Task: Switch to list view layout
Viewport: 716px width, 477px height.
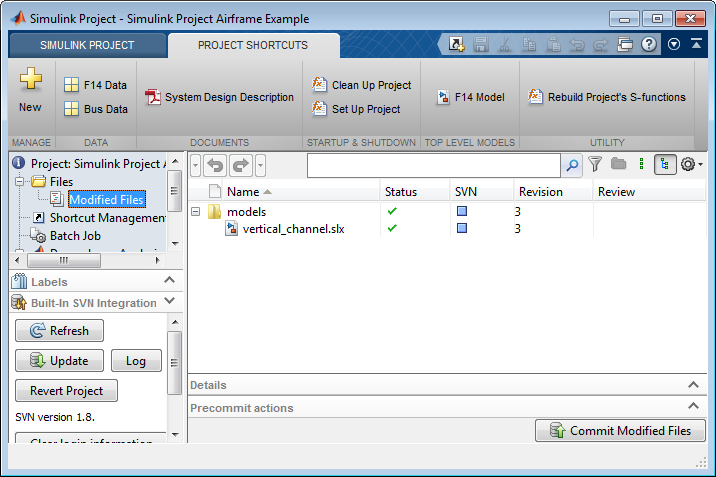Action: [641, 164]
